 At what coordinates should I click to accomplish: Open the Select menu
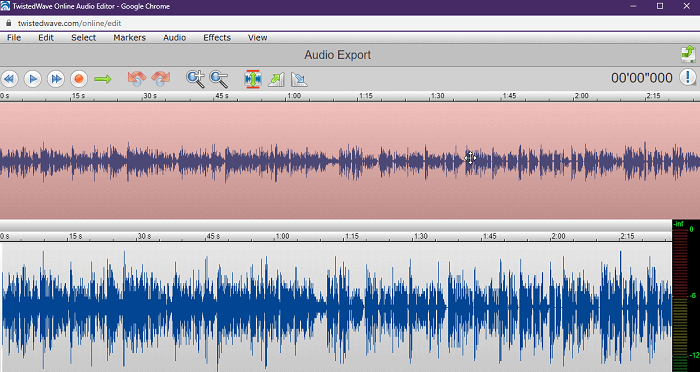tap(83, 38)
